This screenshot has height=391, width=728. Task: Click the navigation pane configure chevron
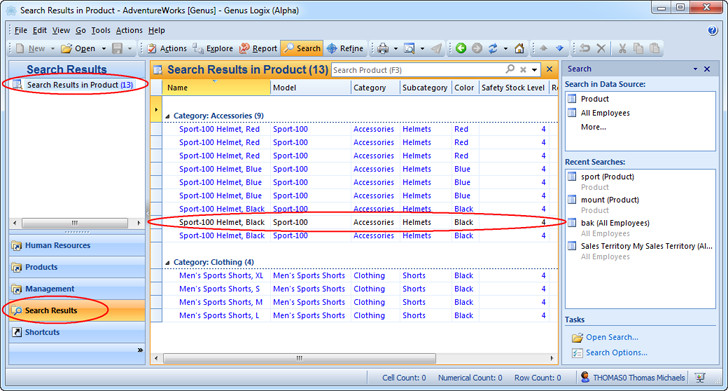[x=140, y=350]
